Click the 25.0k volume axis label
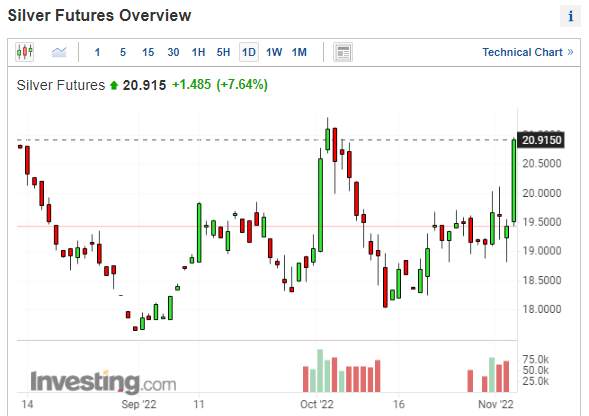Screen dimensions: 589x416 coord(536,381)
